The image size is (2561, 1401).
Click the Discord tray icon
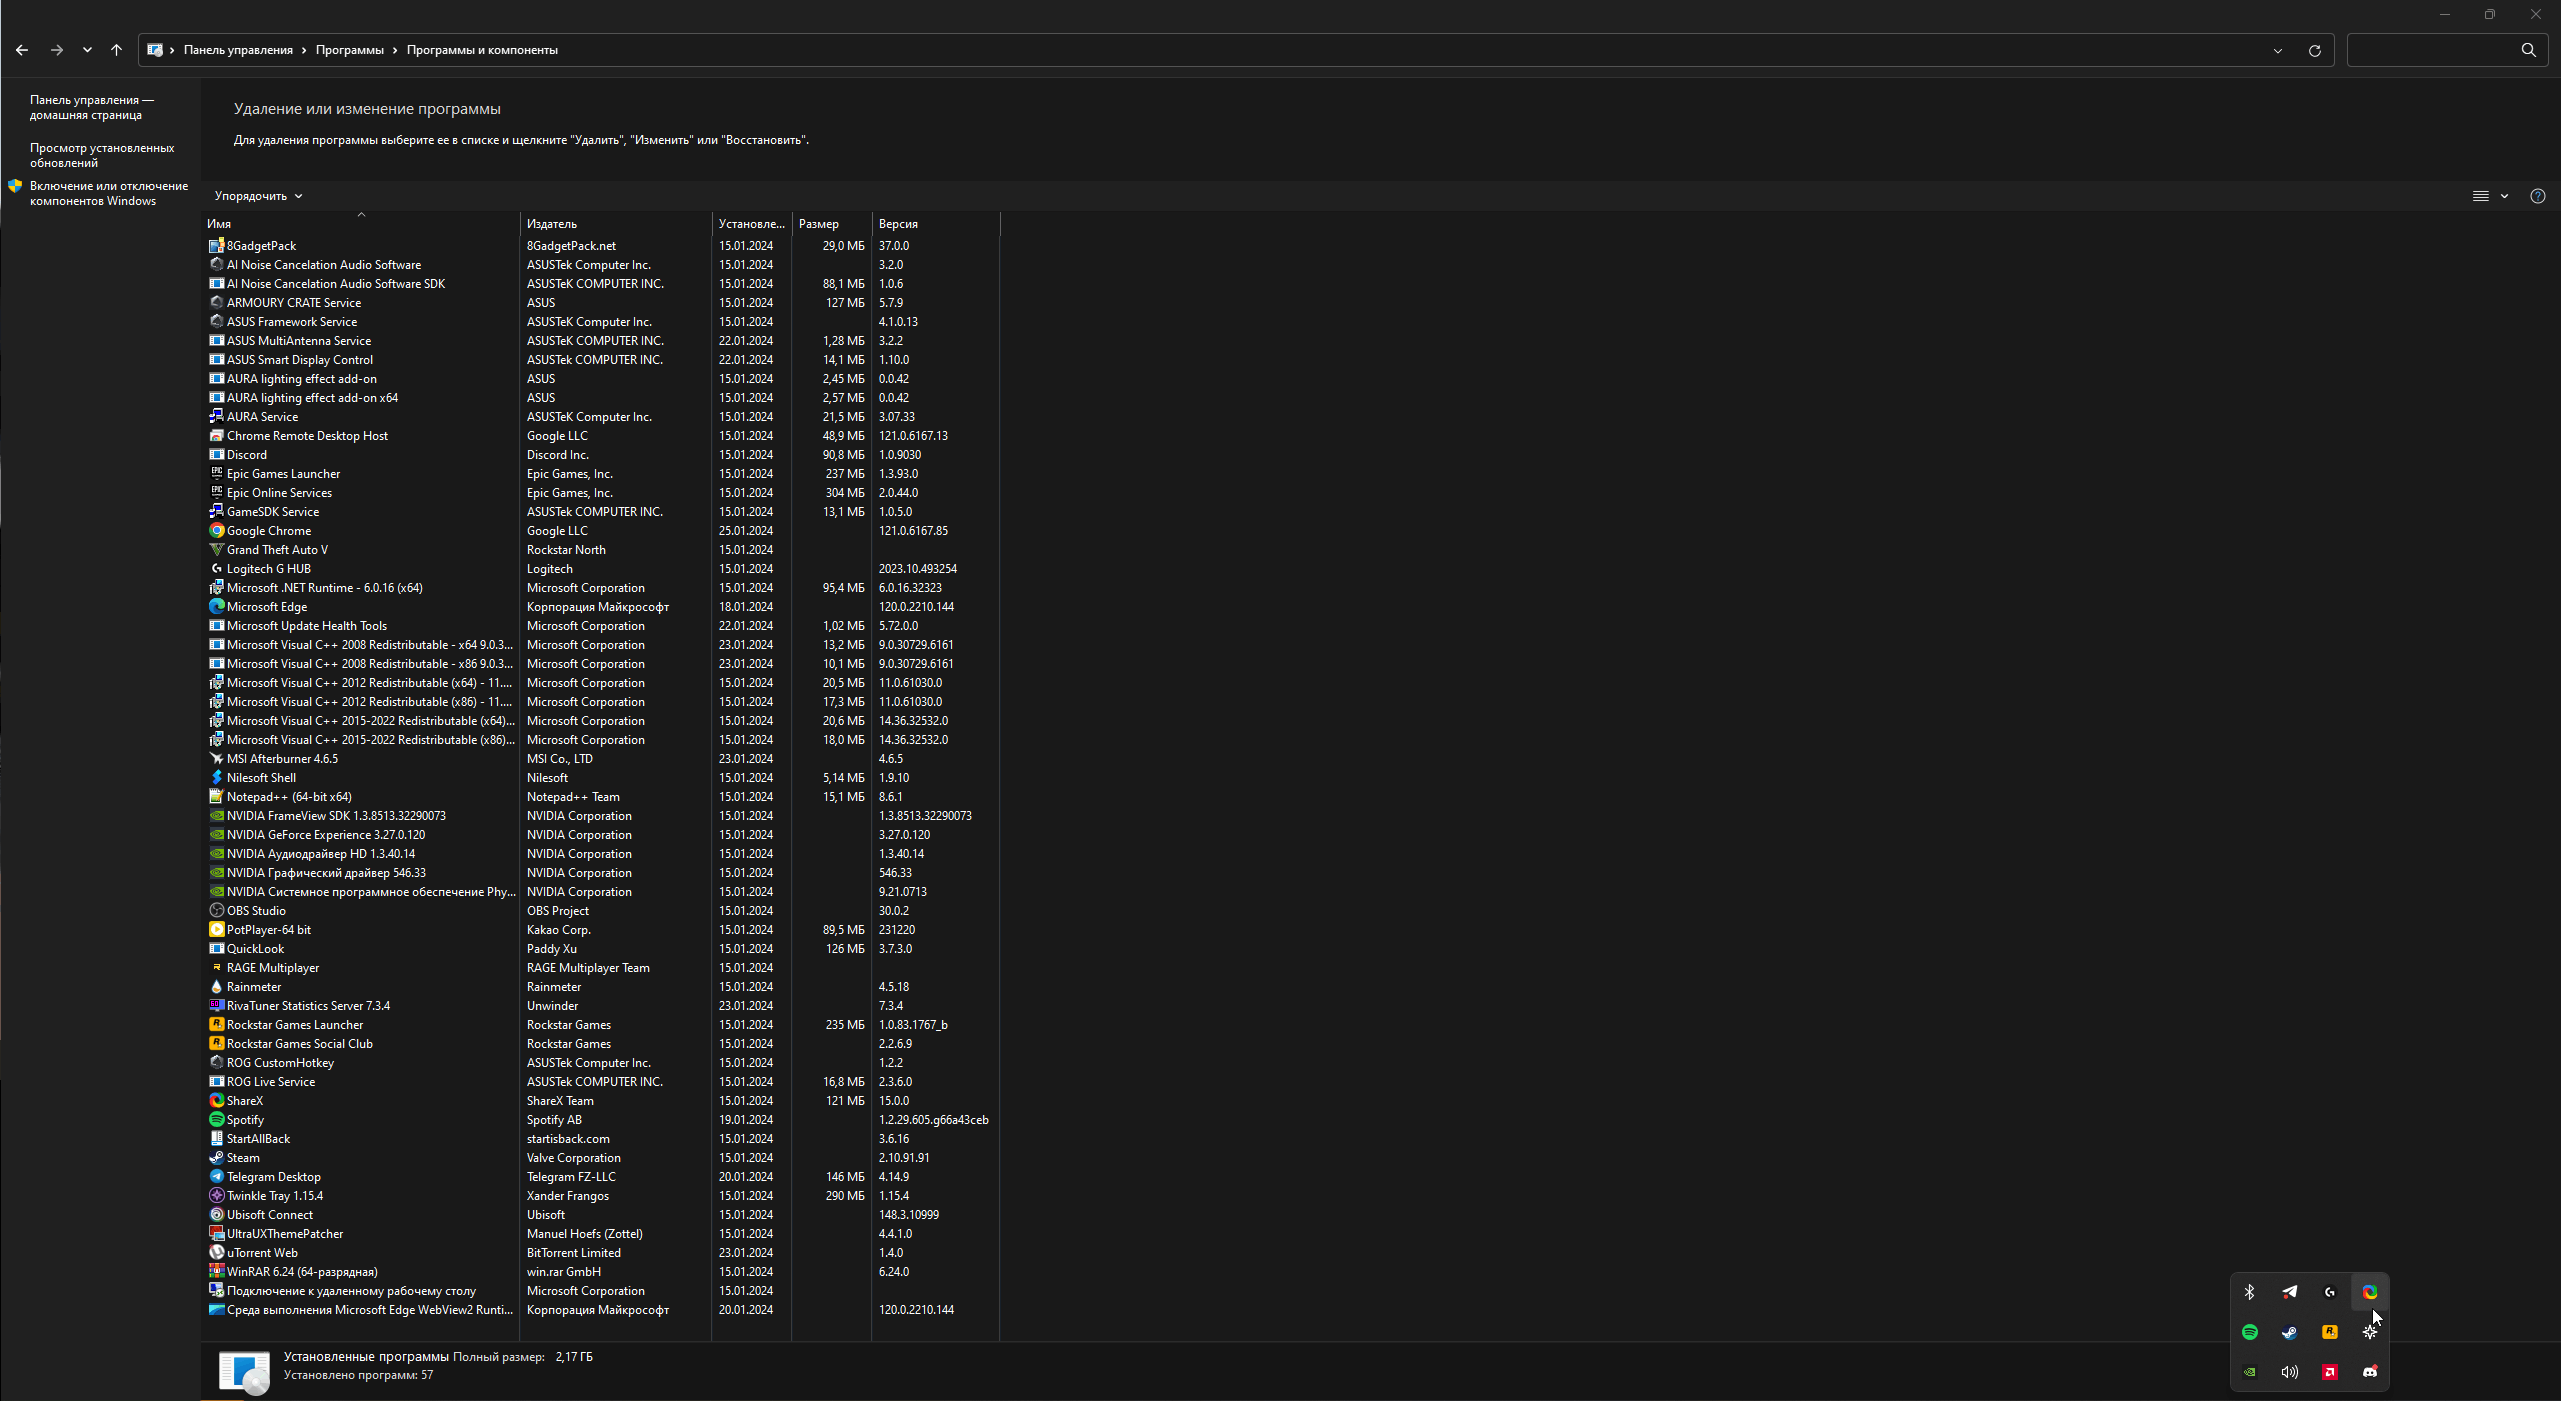coord(2369,1372)
